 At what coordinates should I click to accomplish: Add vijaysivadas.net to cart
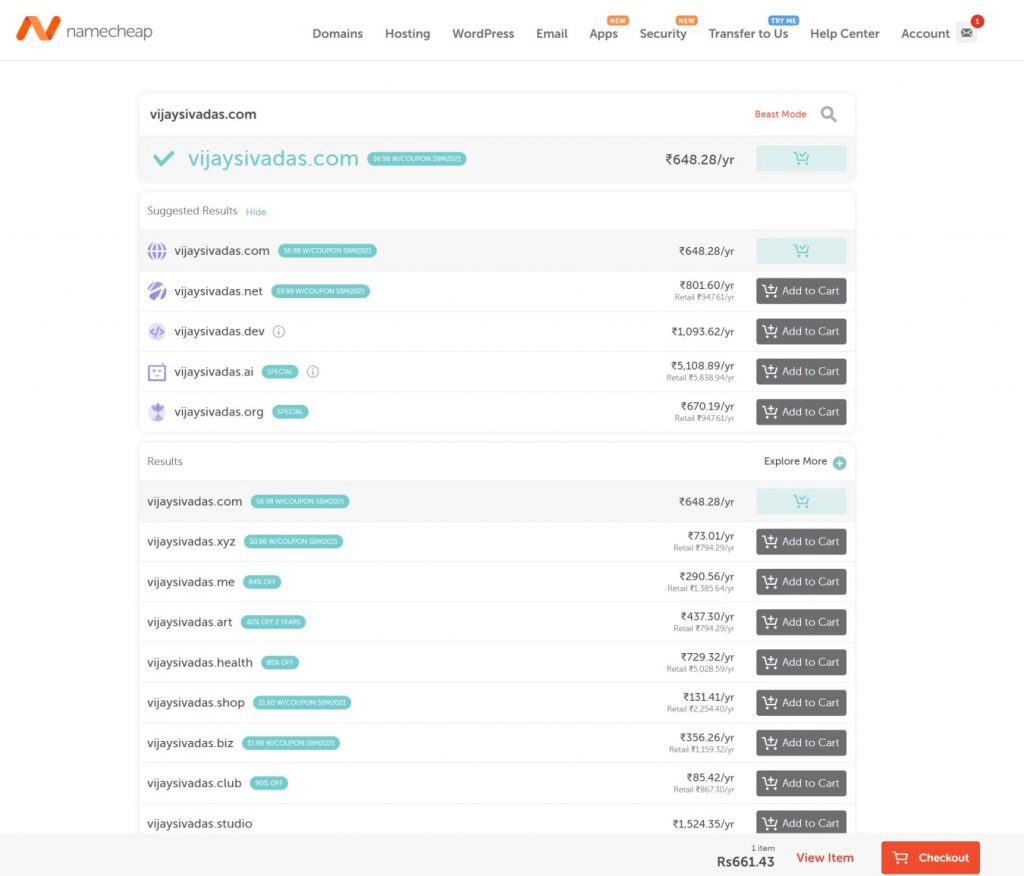point(801,291)
